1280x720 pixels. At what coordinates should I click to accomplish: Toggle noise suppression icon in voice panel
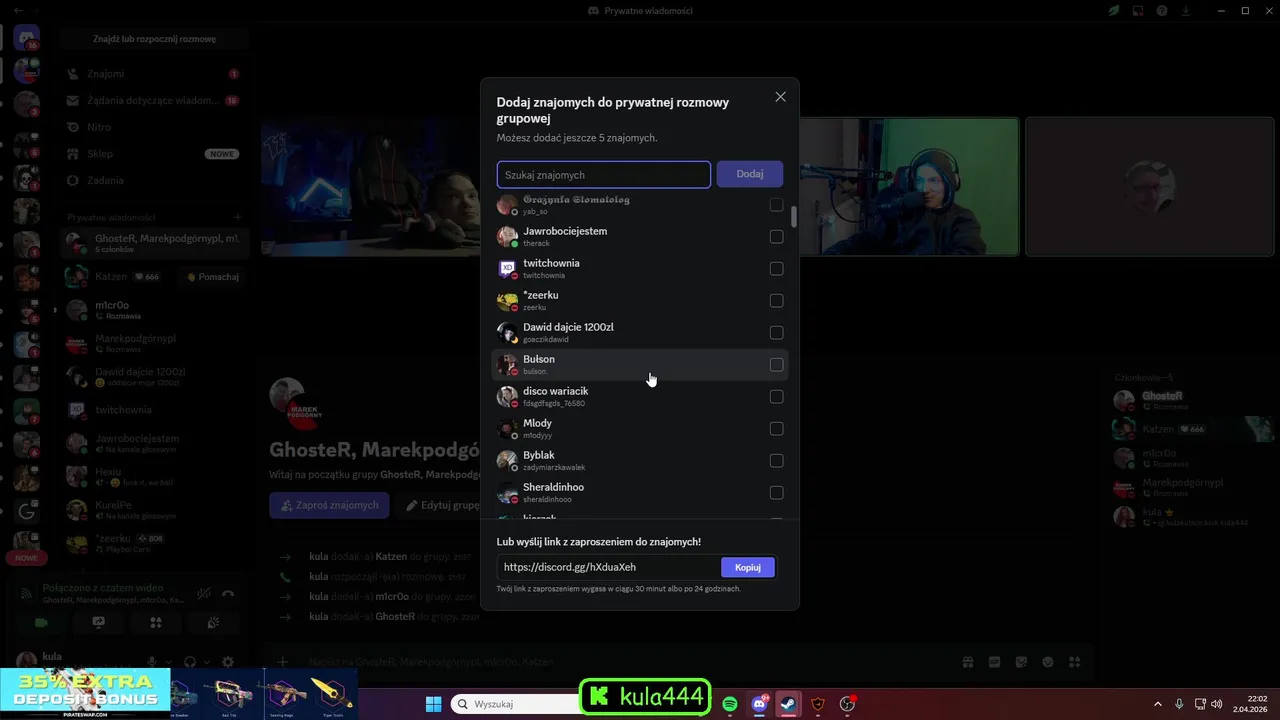tap(204, 593)
